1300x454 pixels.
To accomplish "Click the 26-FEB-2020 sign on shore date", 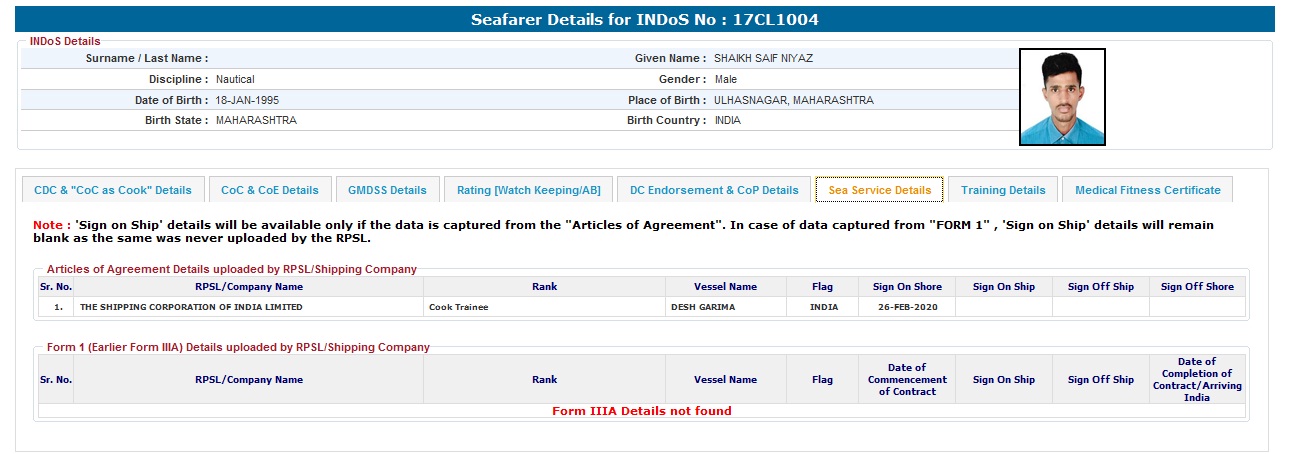I will (906, 307).
